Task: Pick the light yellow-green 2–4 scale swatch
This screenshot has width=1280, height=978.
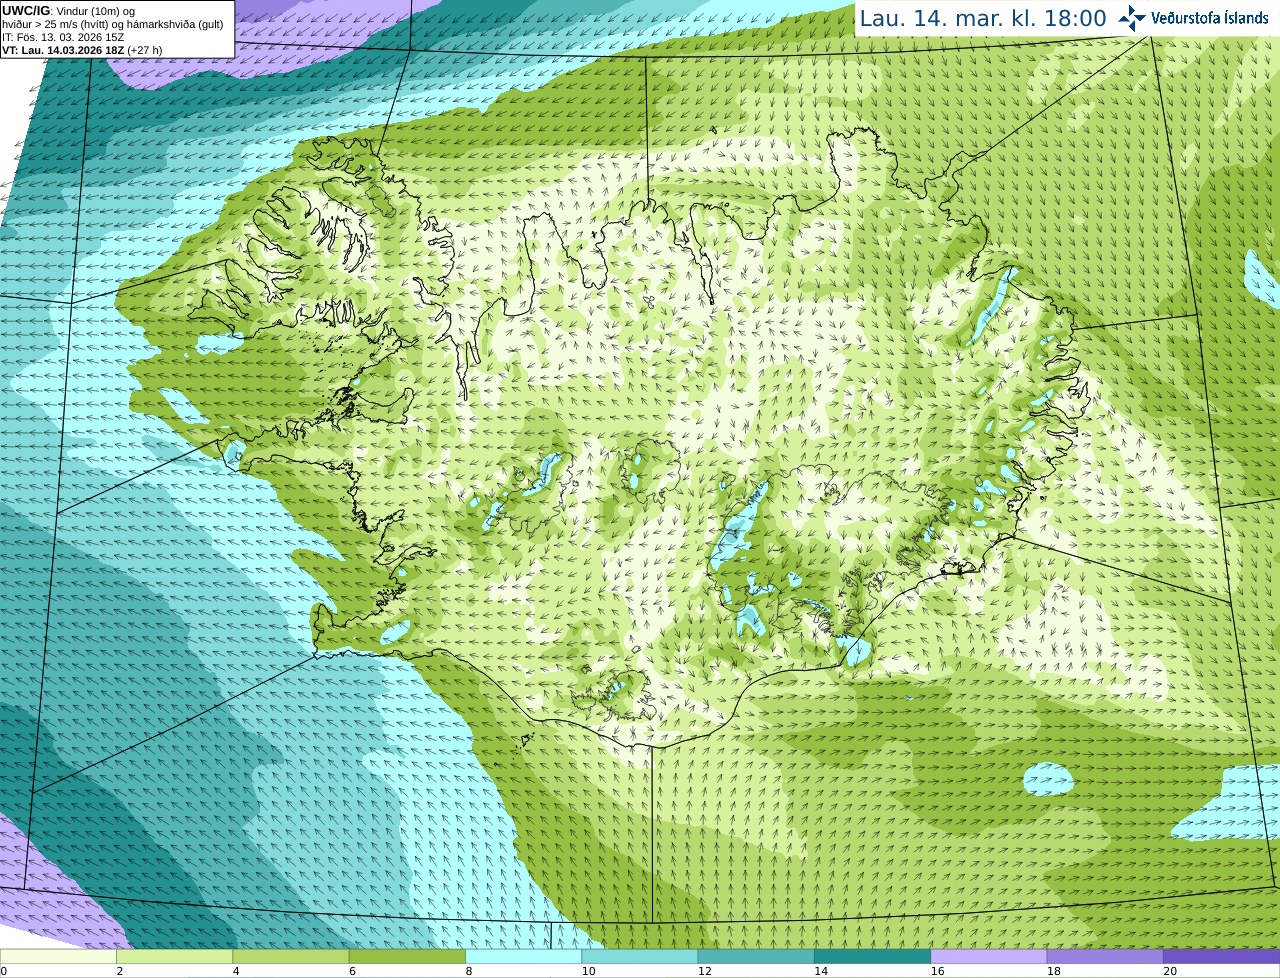Action: [x=174, y=956]
